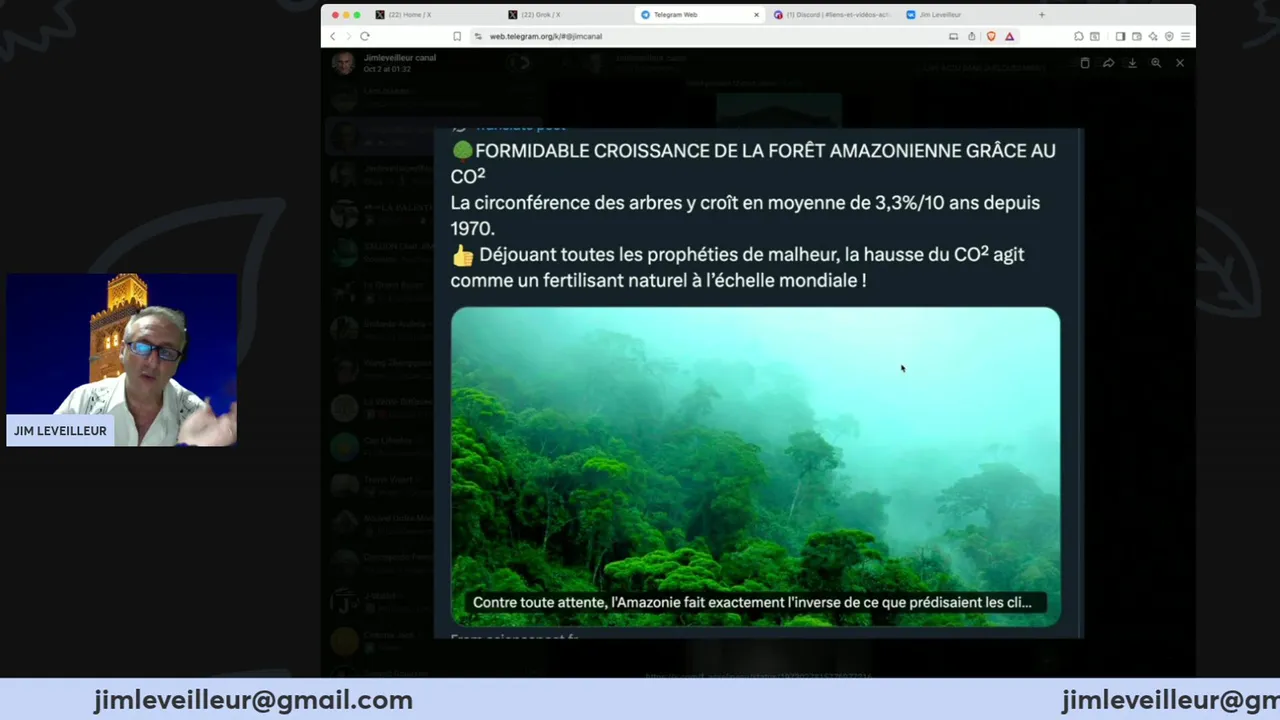This screenshot has width=1280, height=720.
Task: Forward the media using arrow icon
Action: pyautogui.click(x=1109, y=63)
